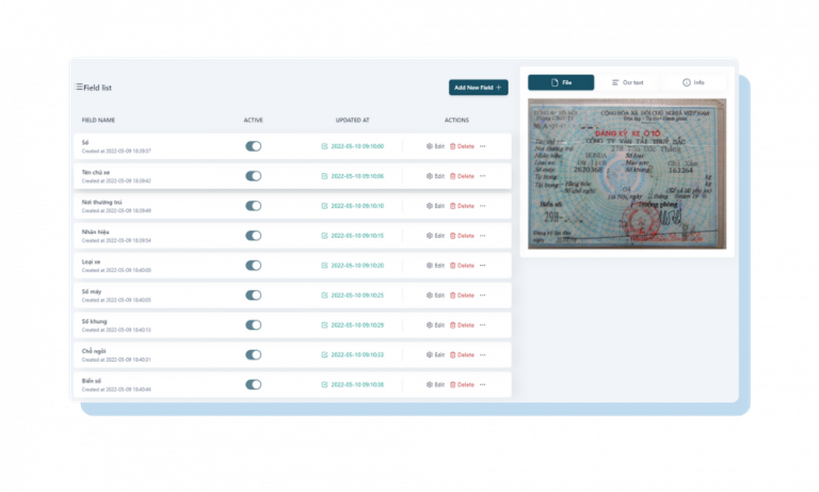Toggle active switch for Số máy
The image size is (819, 492).
click(253, 295)
